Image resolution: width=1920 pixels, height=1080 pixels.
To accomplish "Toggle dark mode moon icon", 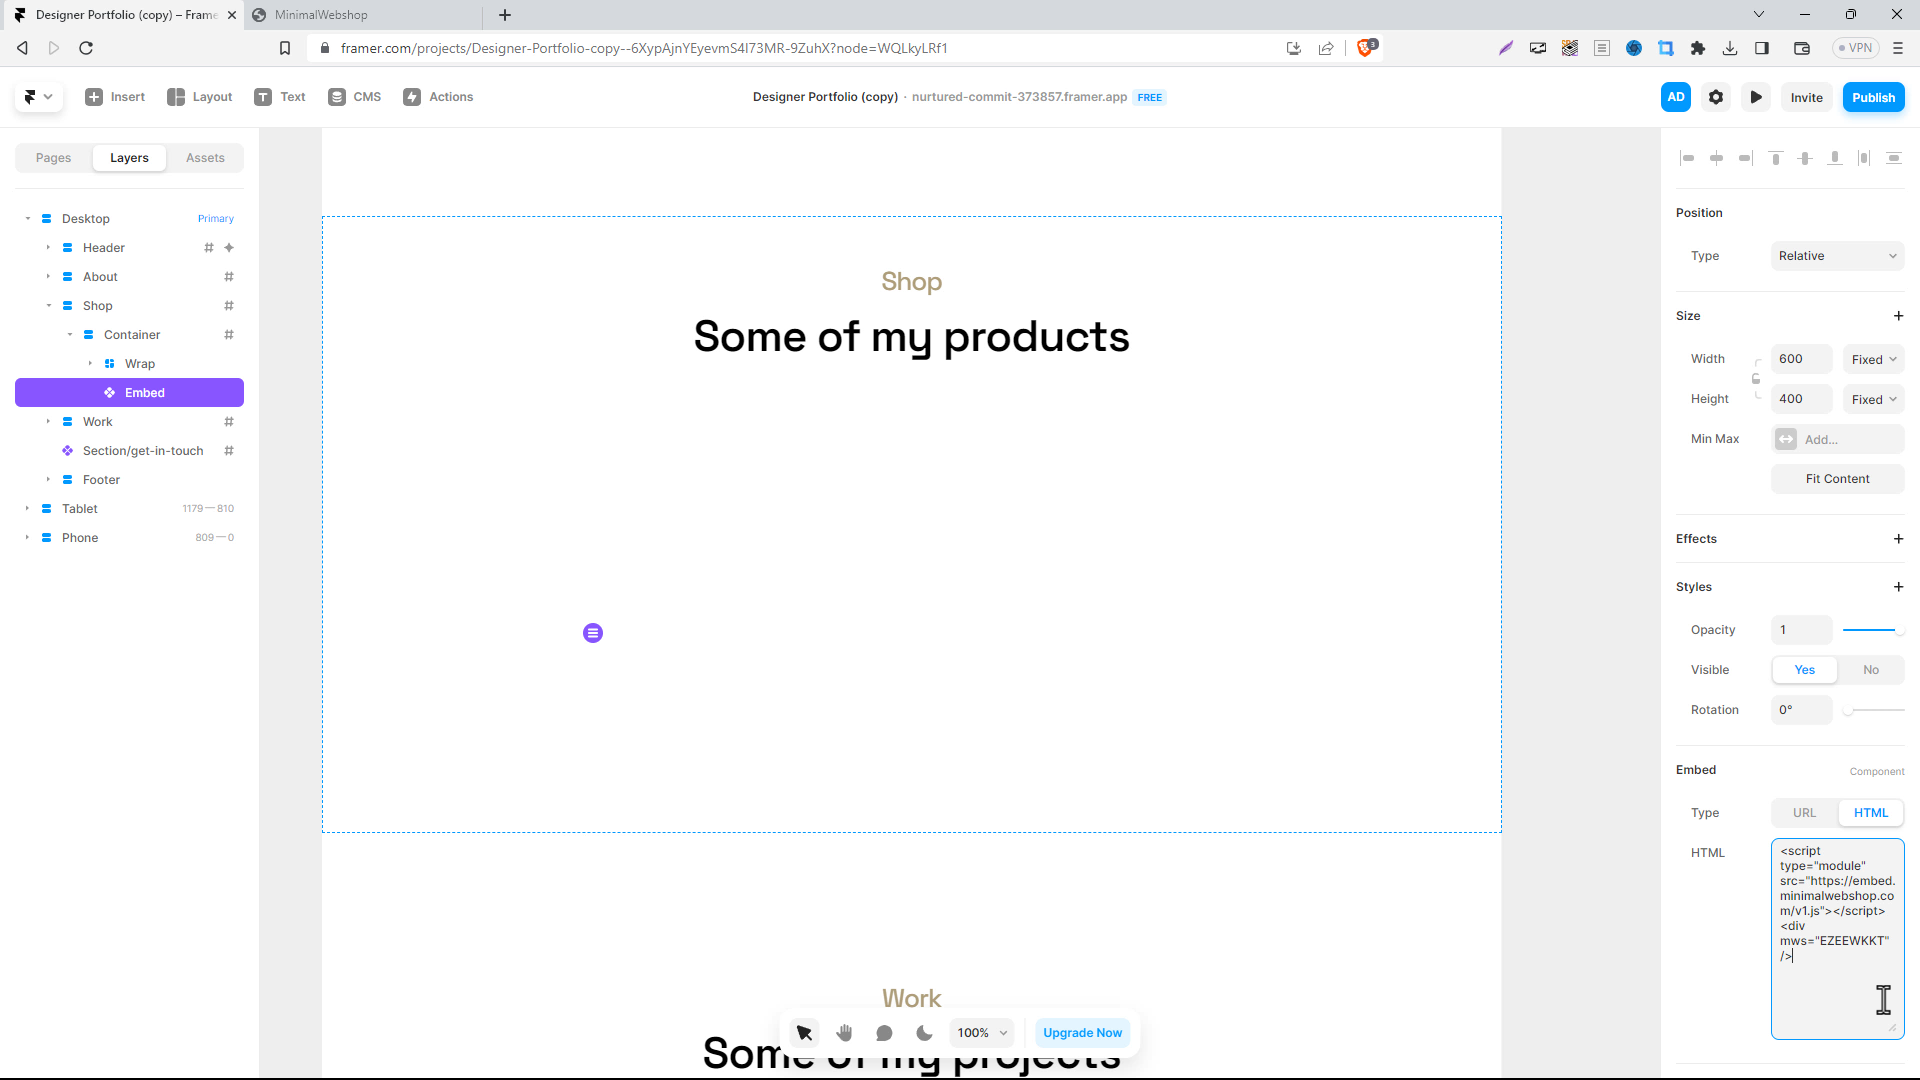I will 924,1033.
